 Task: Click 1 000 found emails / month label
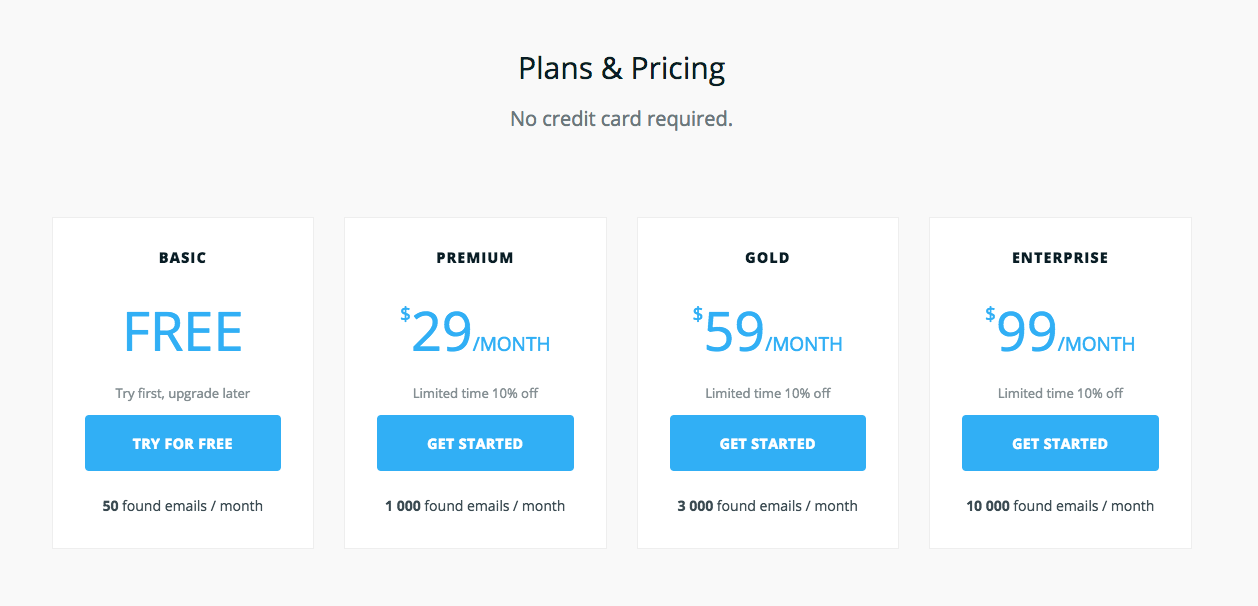pos(475,505)
